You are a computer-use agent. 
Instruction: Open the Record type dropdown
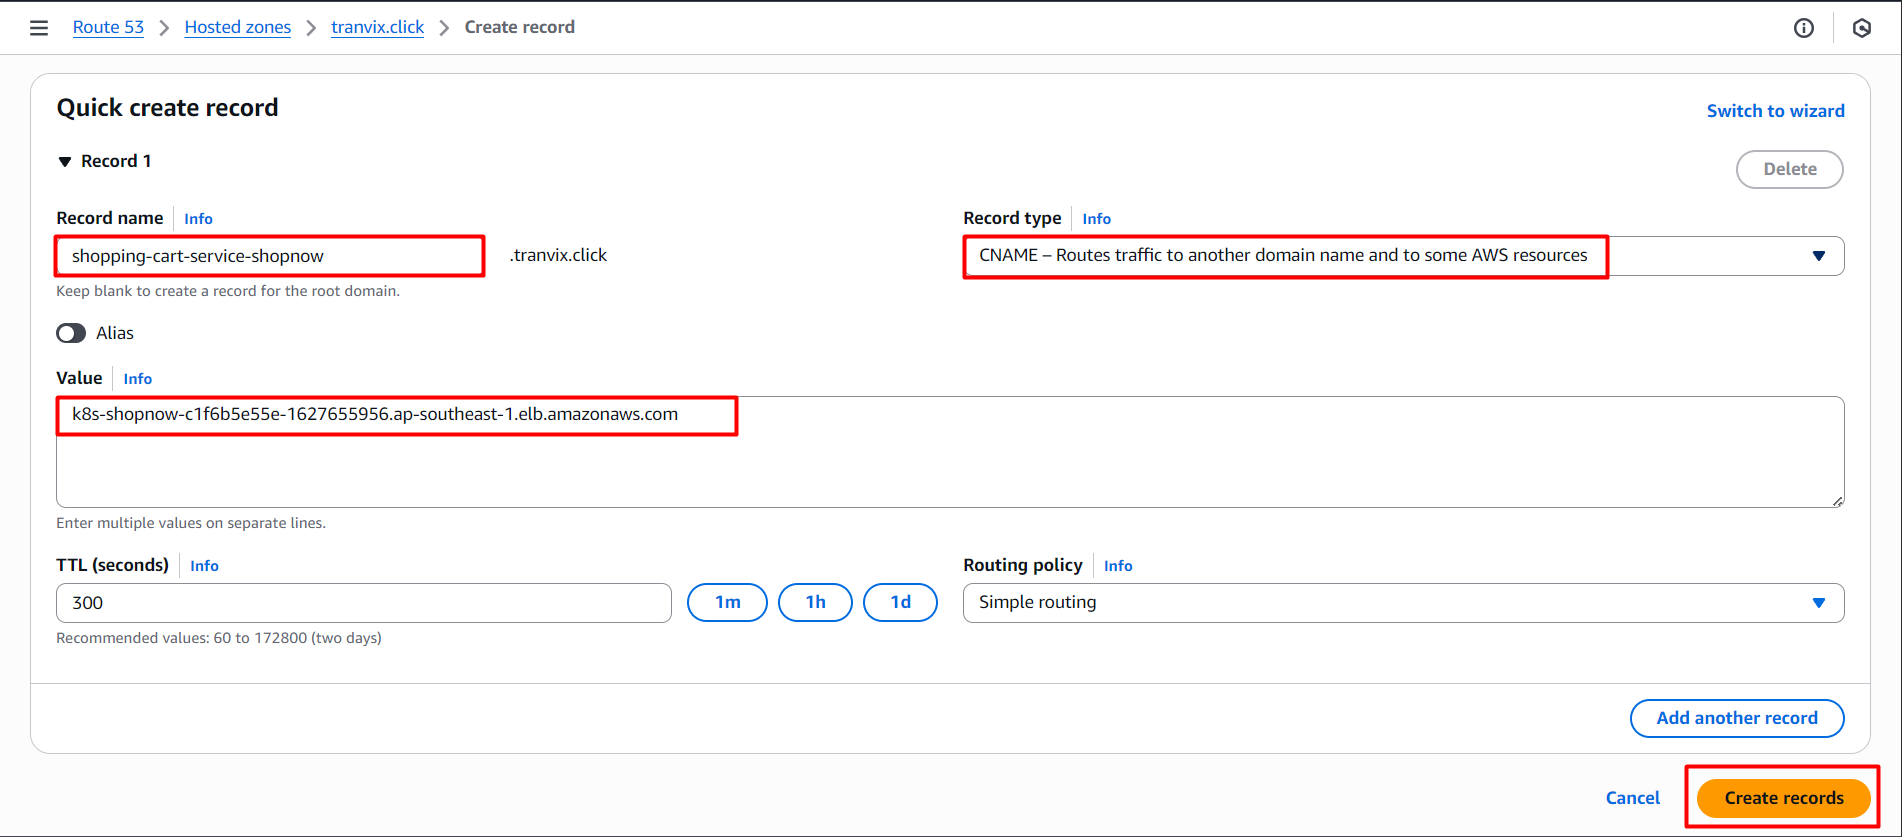[x=1402, y=256]
